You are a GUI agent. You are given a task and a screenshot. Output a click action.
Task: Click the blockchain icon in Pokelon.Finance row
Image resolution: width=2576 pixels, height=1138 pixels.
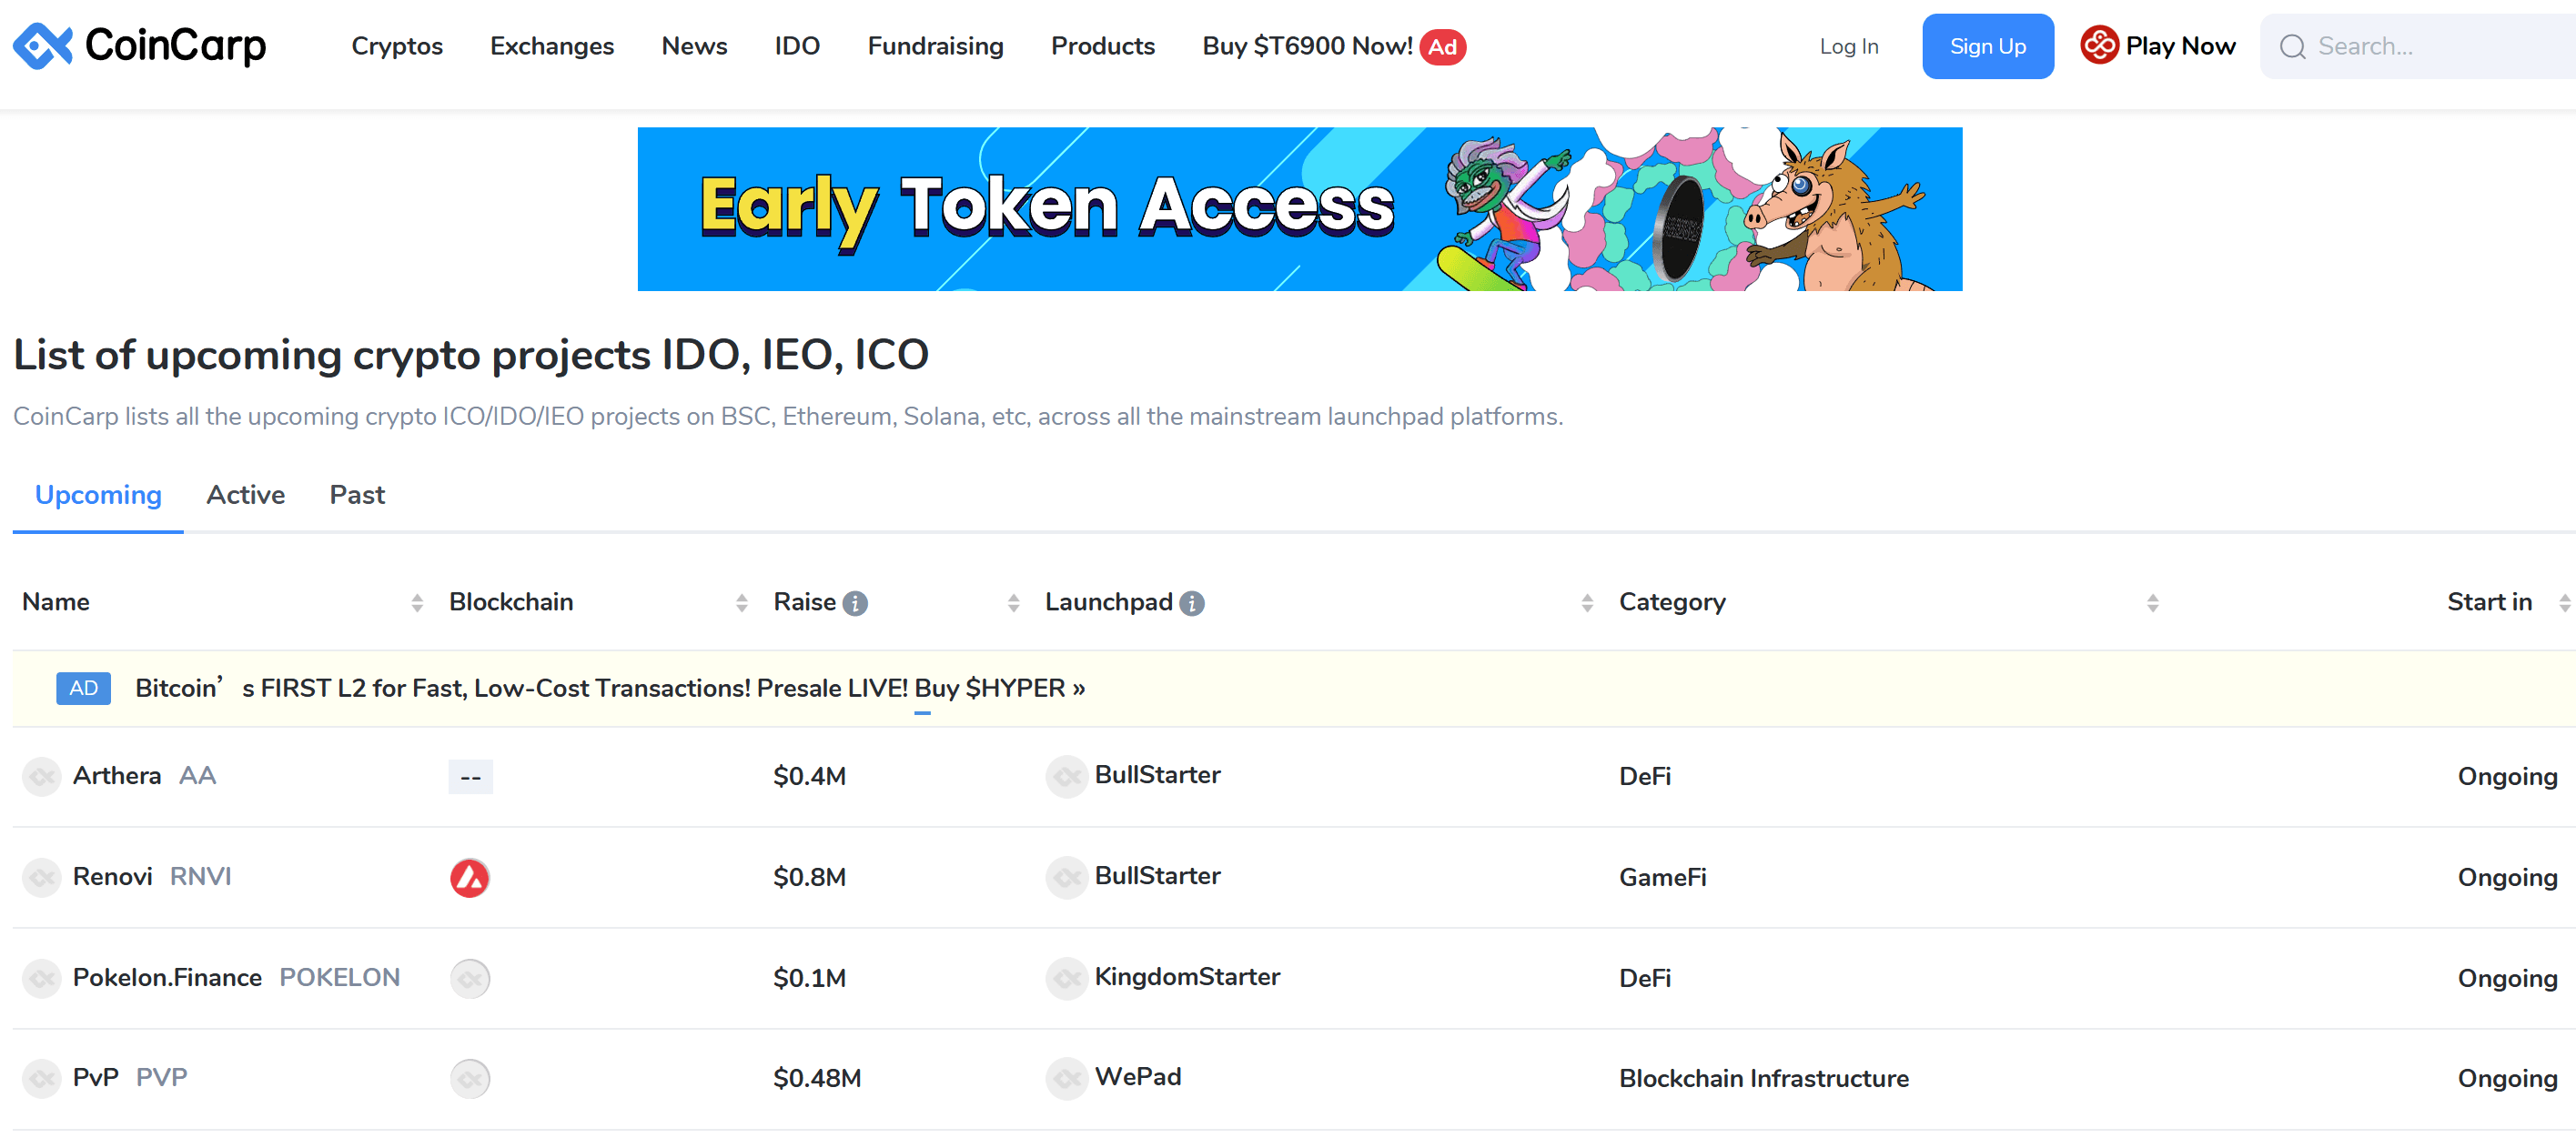[x=470, y=979]
